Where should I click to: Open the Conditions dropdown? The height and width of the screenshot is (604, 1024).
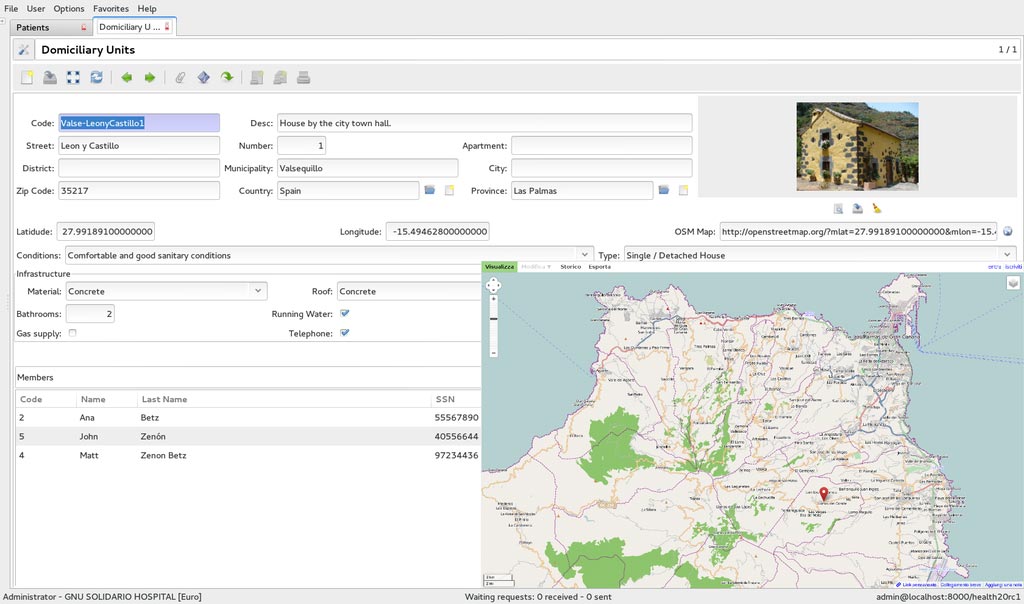click(x=586, y=255)
